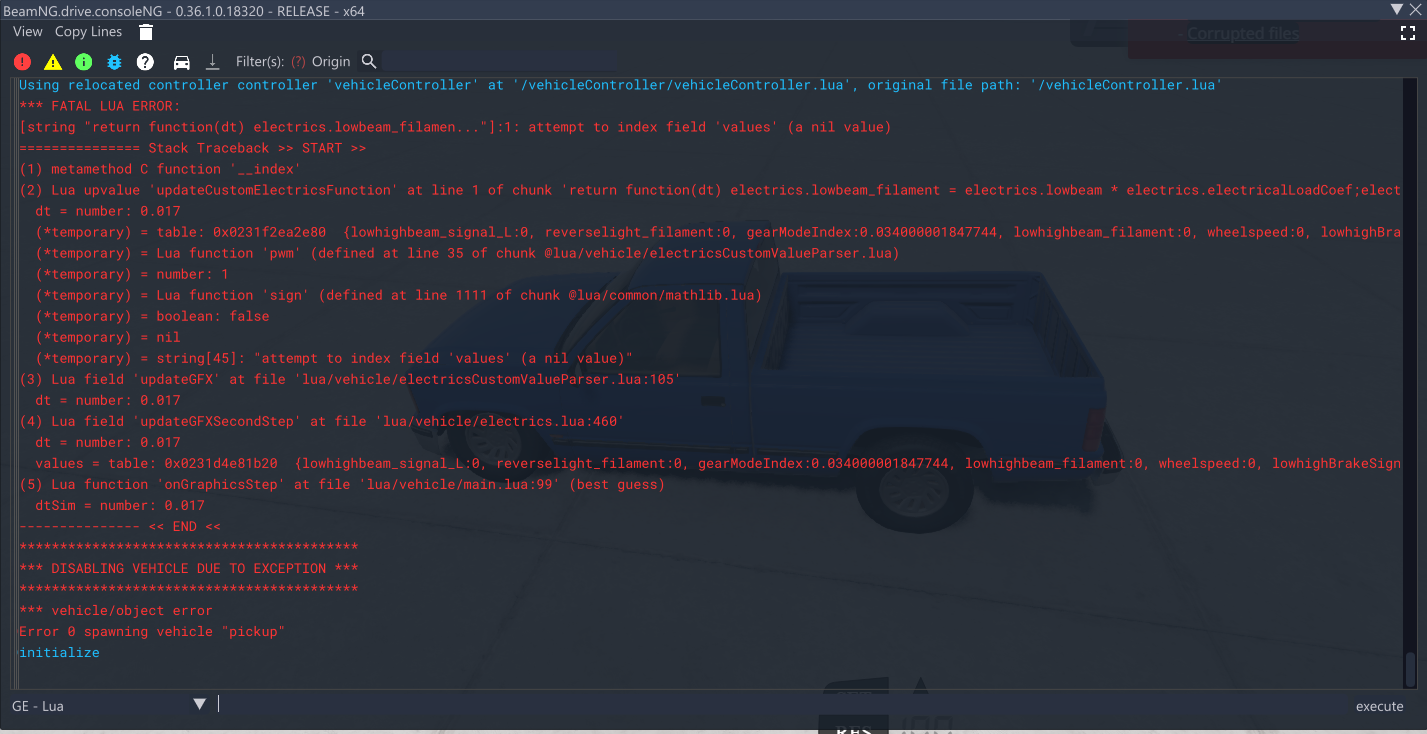Clear console with trash icon
The image size is (1427, 734).
click(146, 32)
